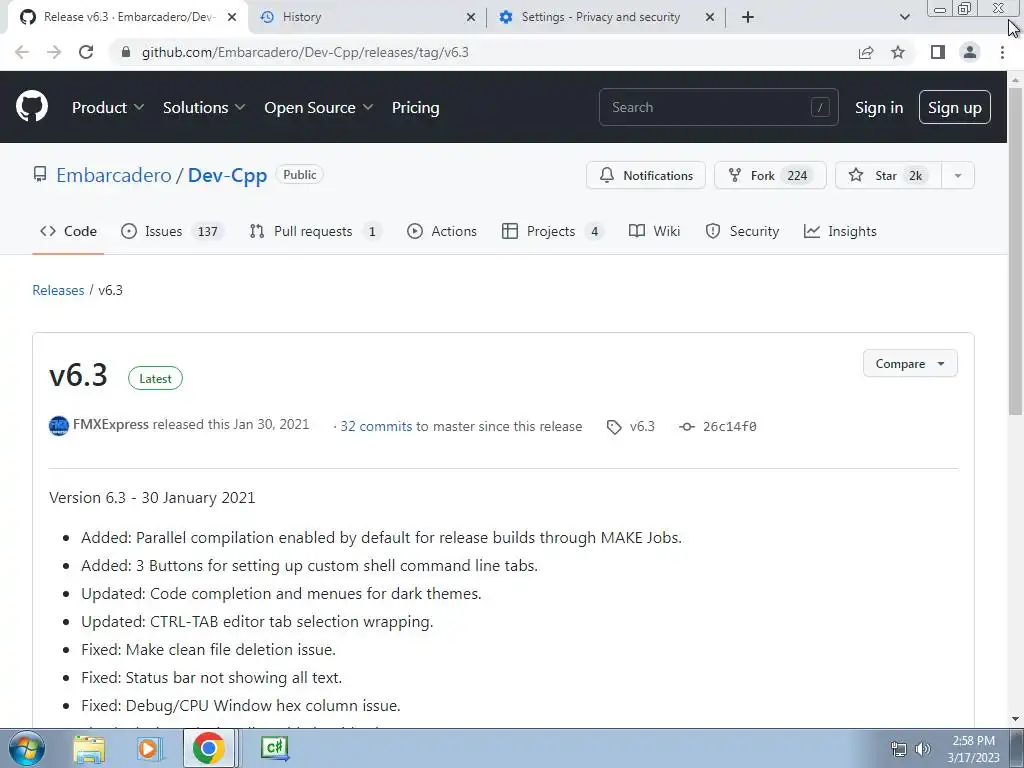Viewport: 1024px width, 768px height.
Task: Click Sign in link
Action: [x=879, y=107]
